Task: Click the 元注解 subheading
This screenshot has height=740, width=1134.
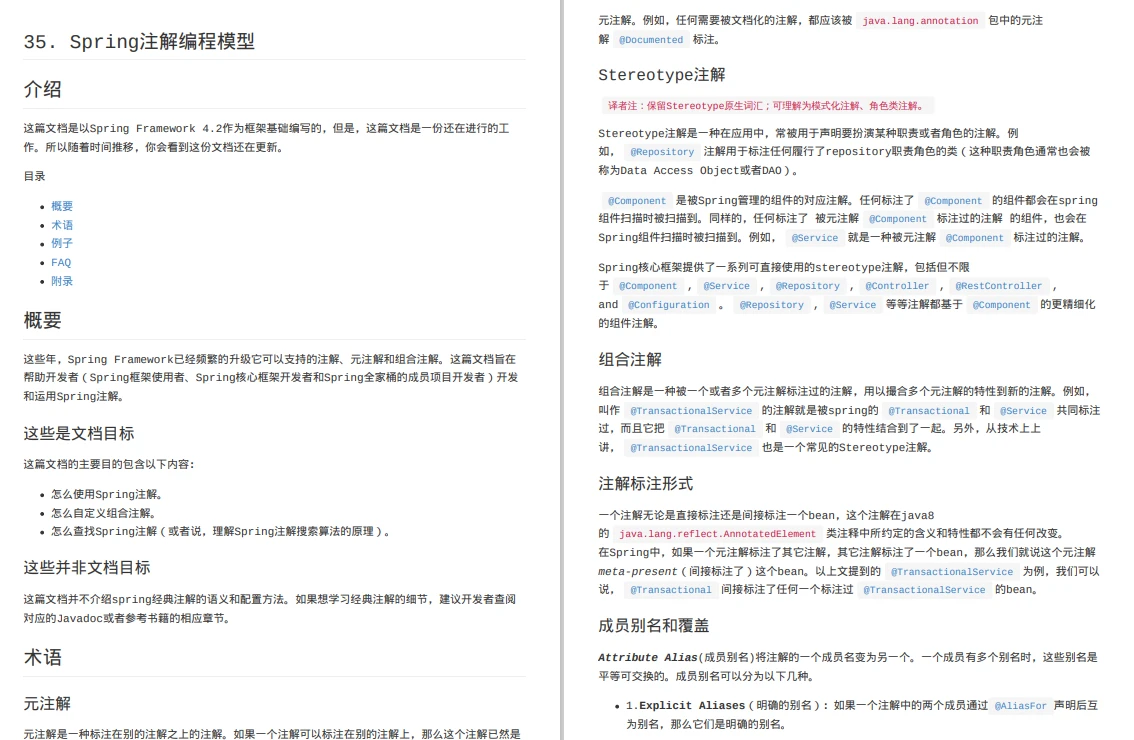Action: (x=47, y=703)
